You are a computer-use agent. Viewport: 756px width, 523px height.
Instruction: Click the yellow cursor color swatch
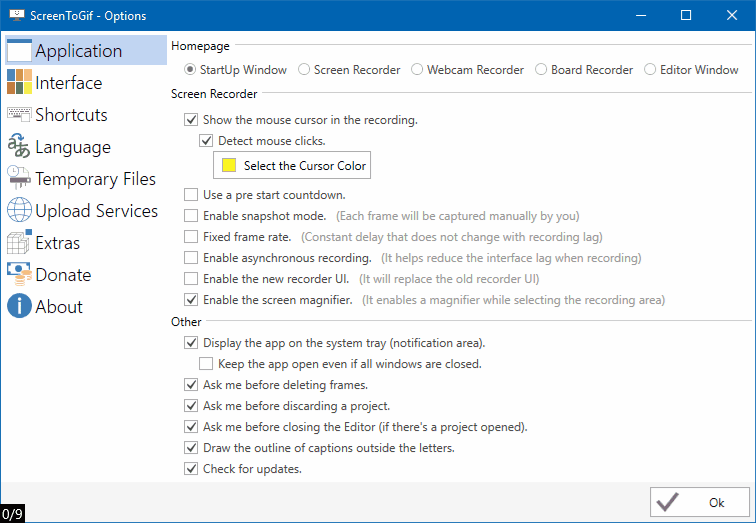pos(229,165)
